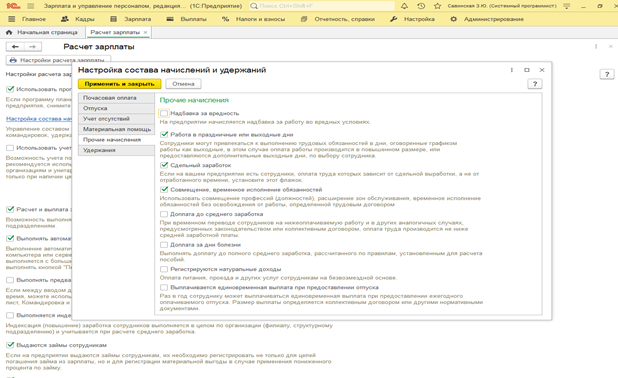Open help with the dialog question mark button
This screenshot has height=378, width=618.
(535, 84)
